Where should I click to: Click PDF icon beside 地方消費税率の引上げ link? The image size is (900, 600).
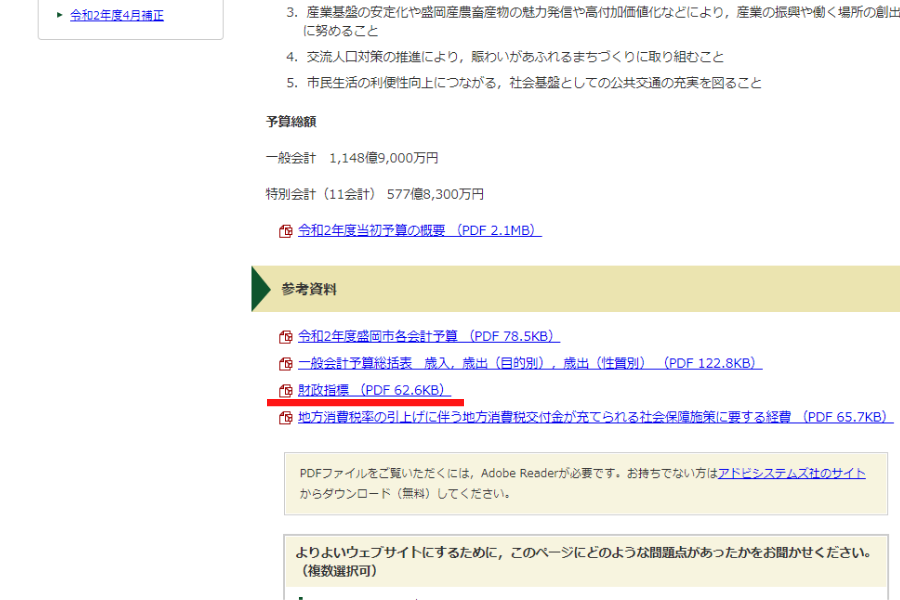pos(286,418)
